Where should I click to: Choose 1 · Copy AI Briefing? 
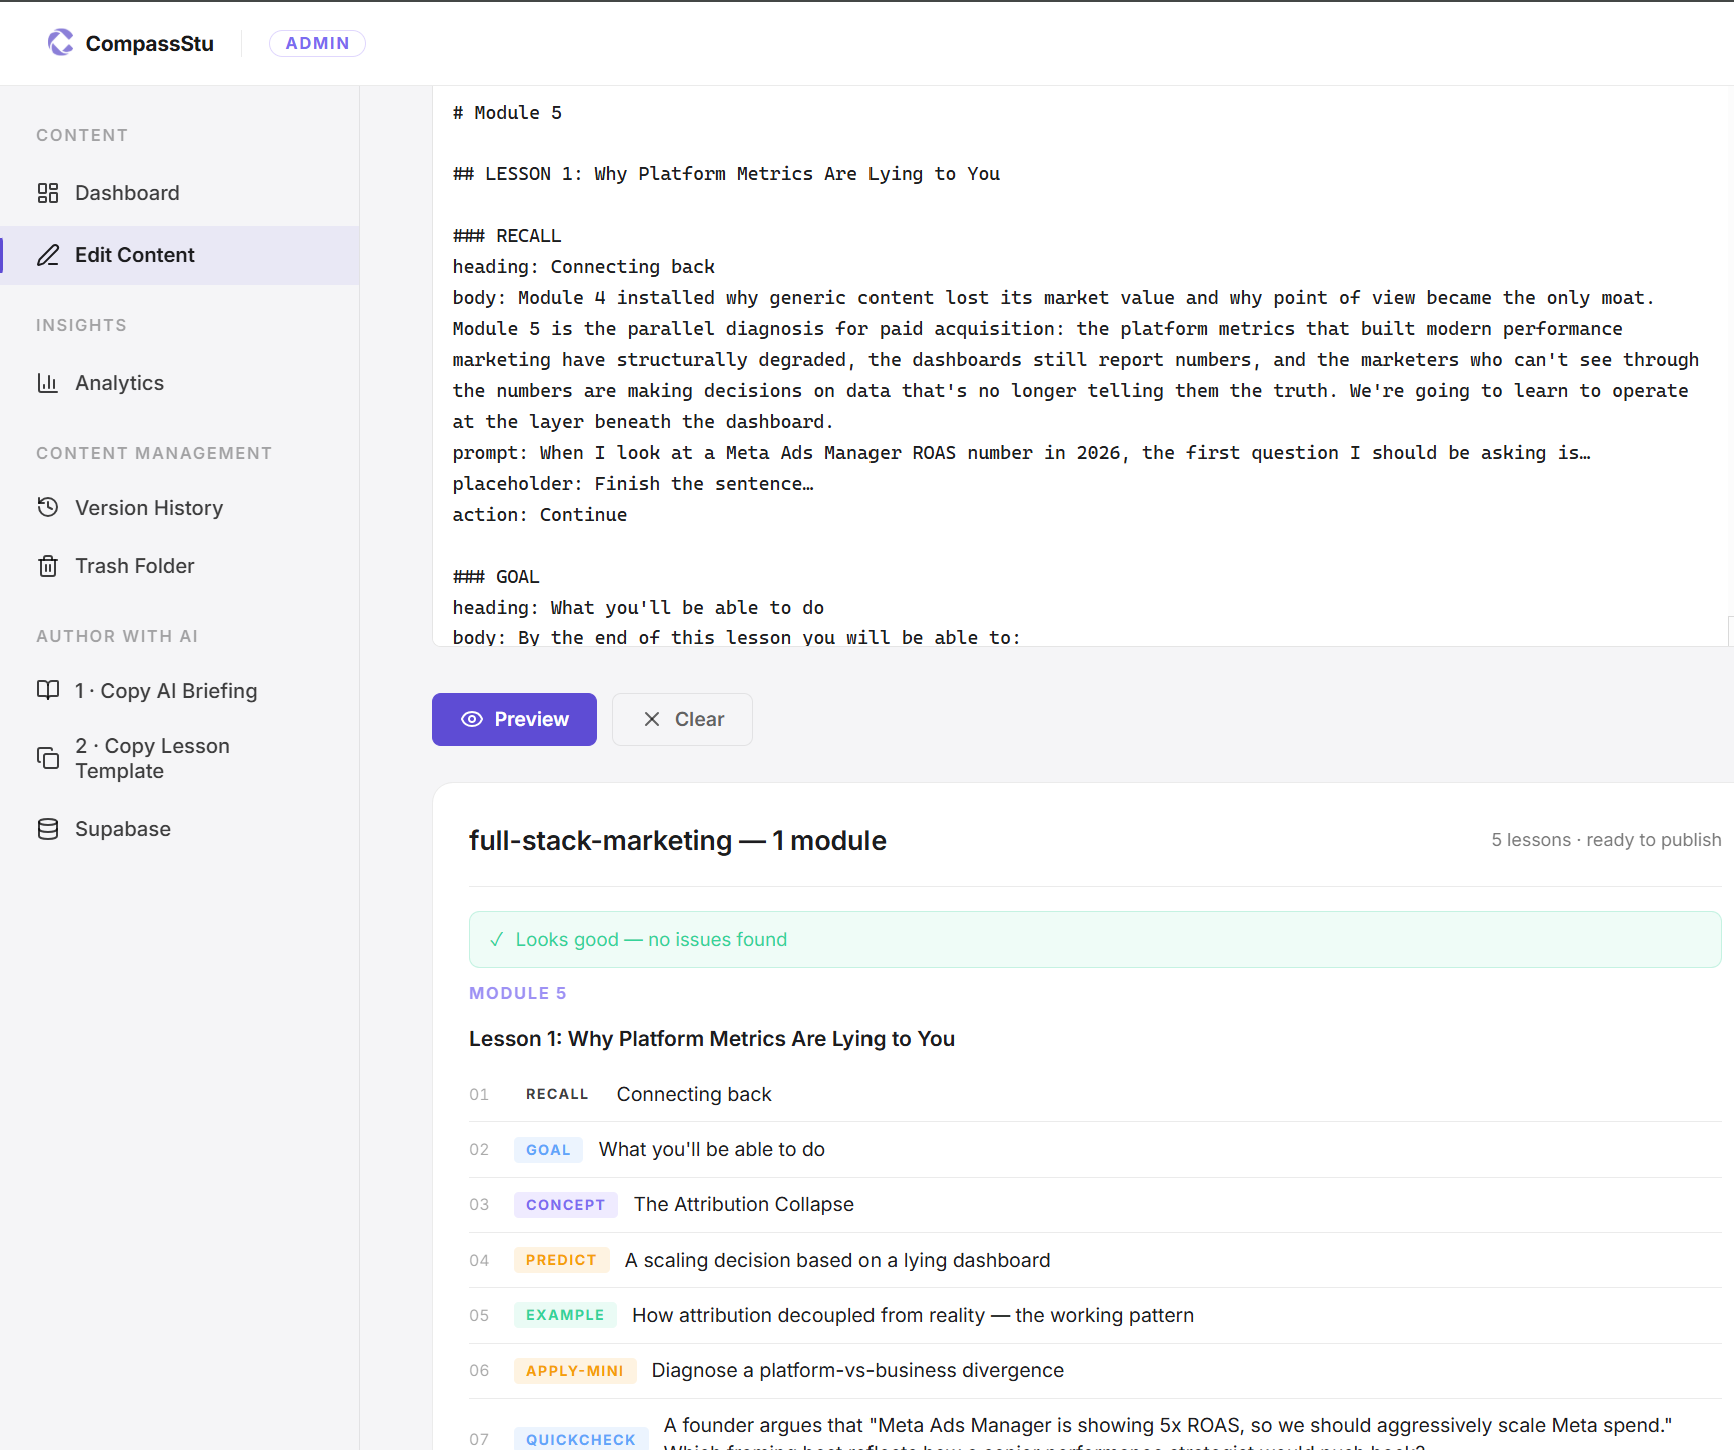pyautogui.click(x=180, y=690)
